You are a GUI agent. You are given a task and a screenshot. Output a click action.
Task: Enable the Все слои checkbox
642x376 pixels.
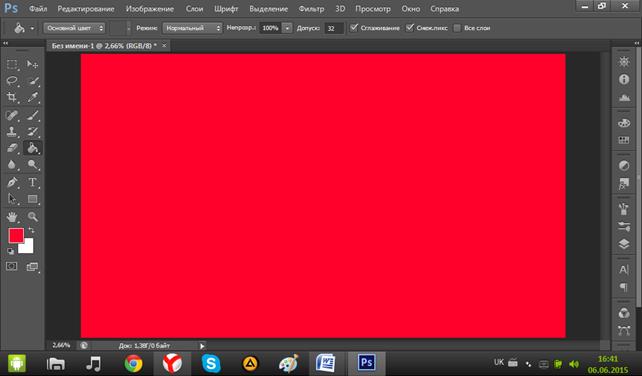coord(457,28)
